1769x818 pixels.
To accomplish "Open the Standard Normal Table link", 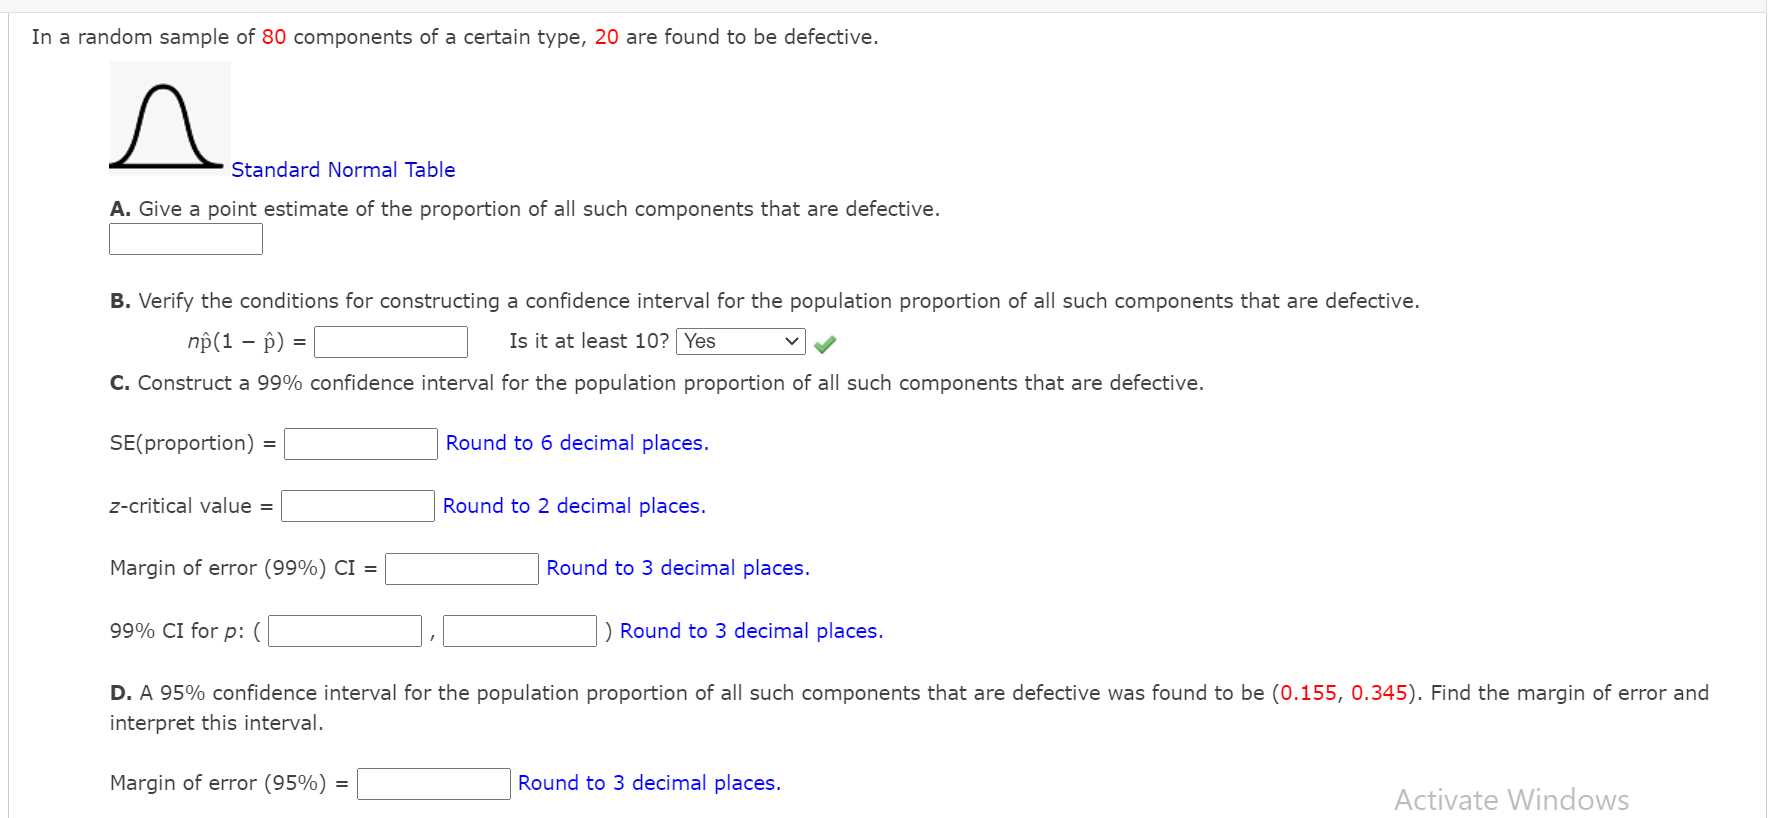I will (342, 169).
